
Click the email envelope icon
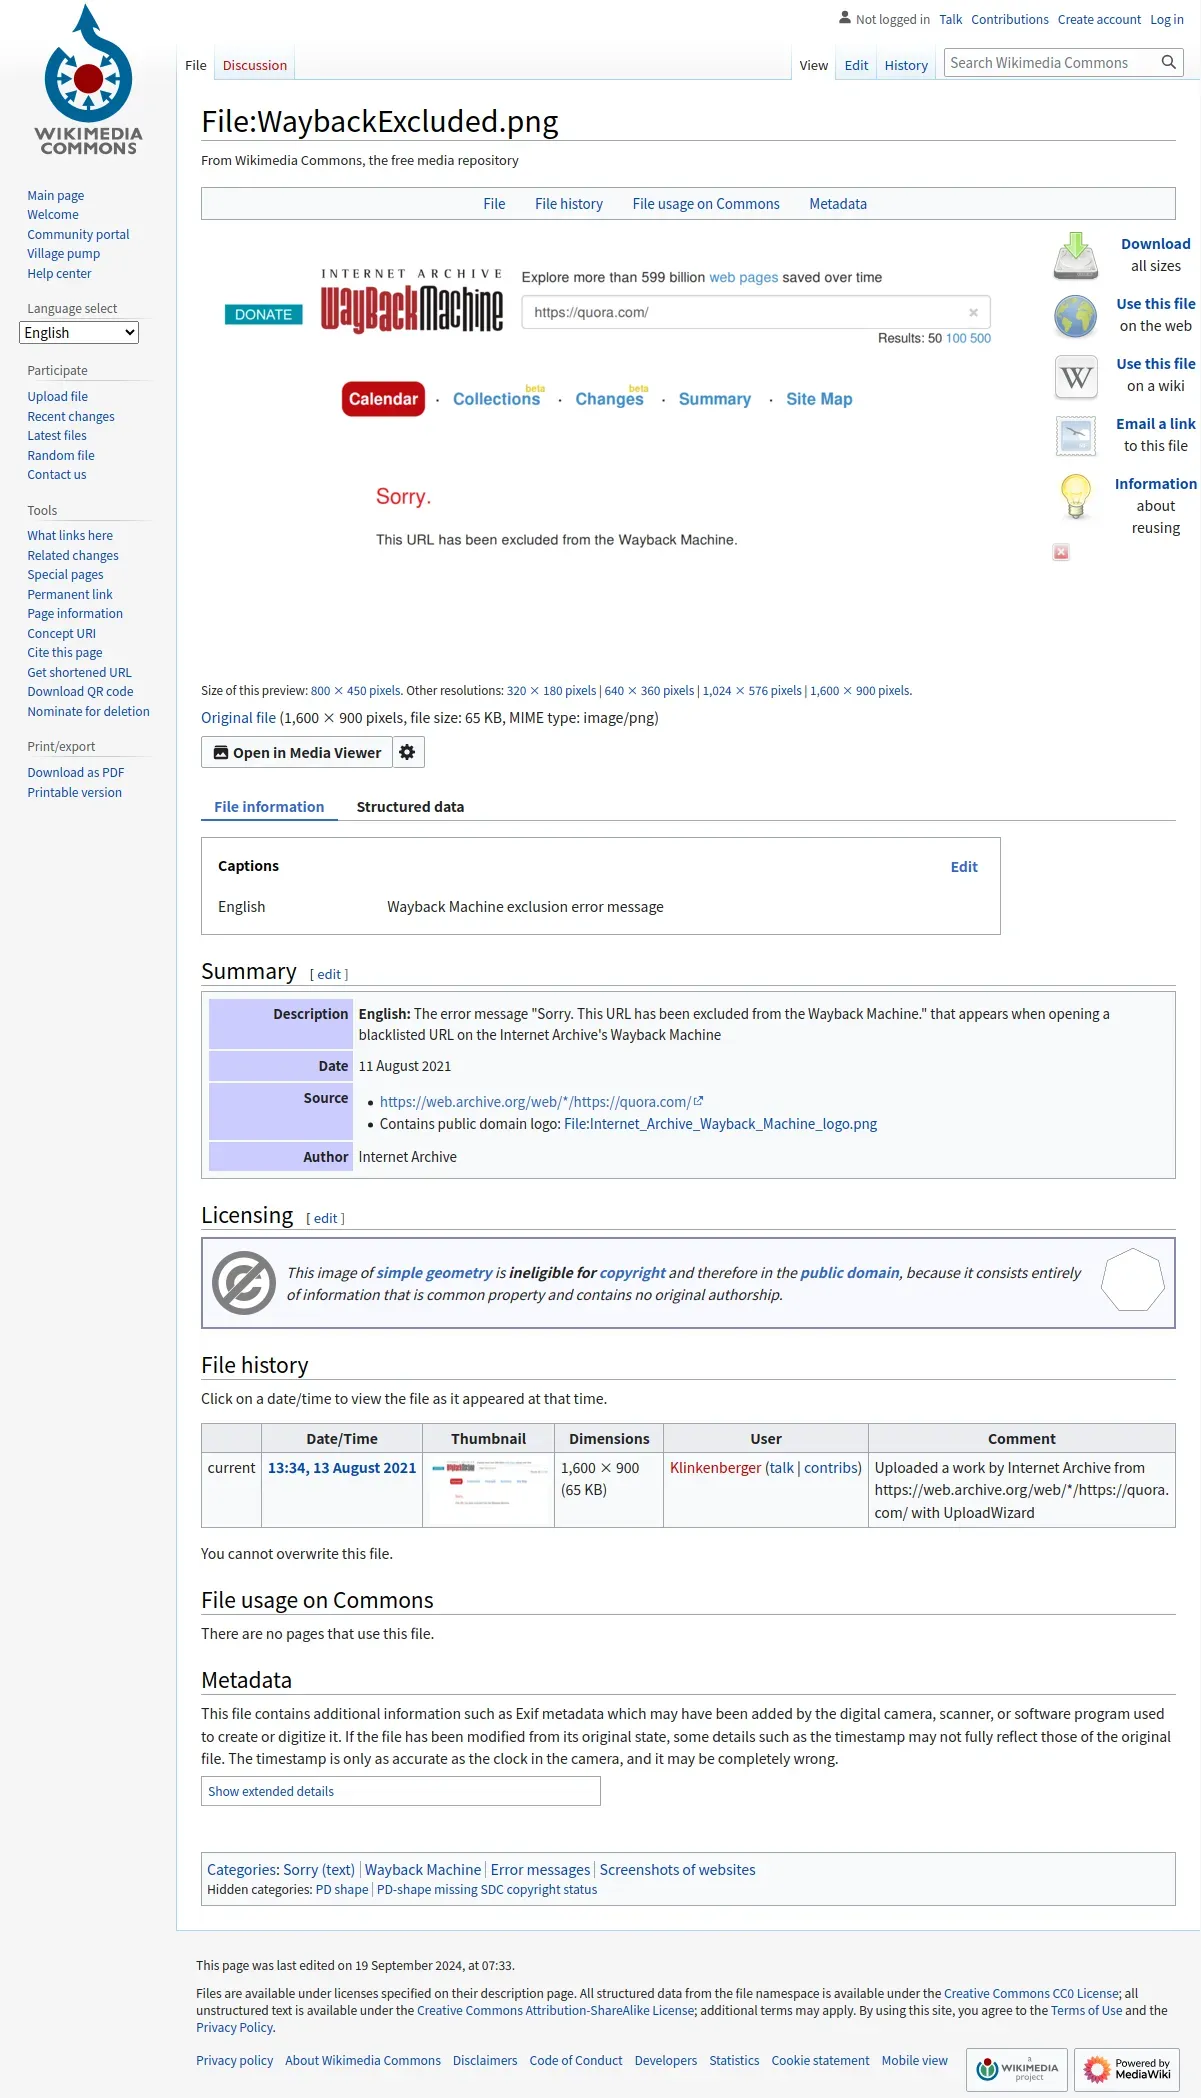coord(1076,436)
